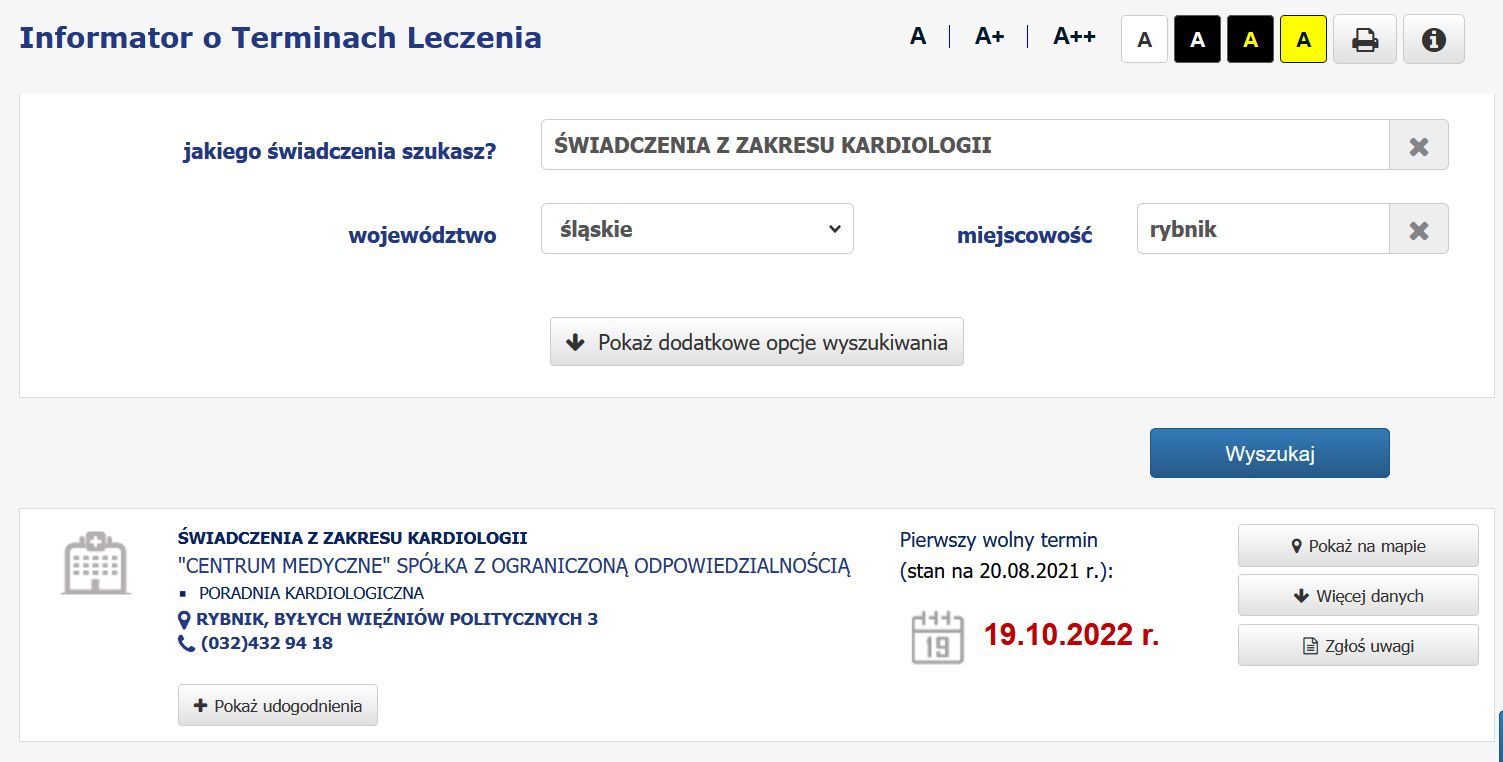Set medium font size A+
The image size is (1503, 762).
click(x=989, y=37)
